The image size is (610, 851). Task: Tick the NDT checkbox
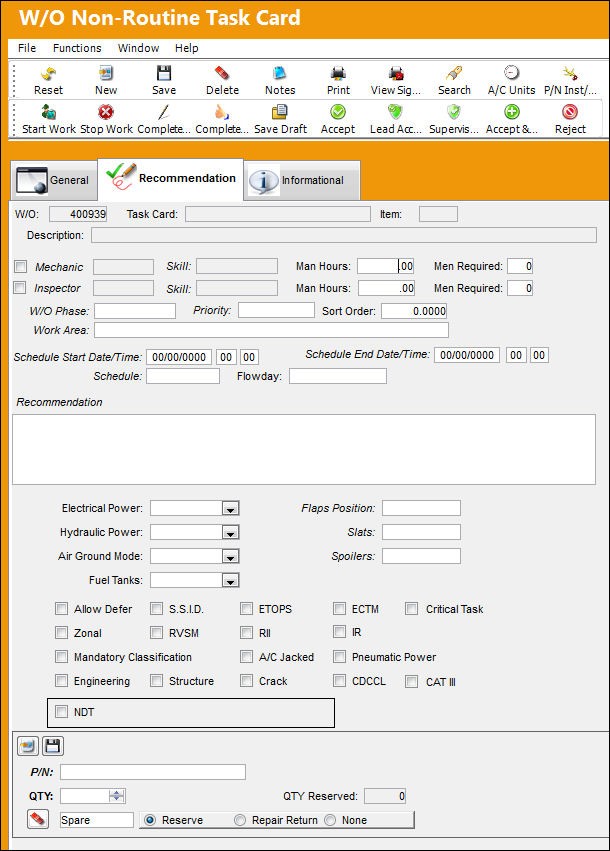pos(61,712)
